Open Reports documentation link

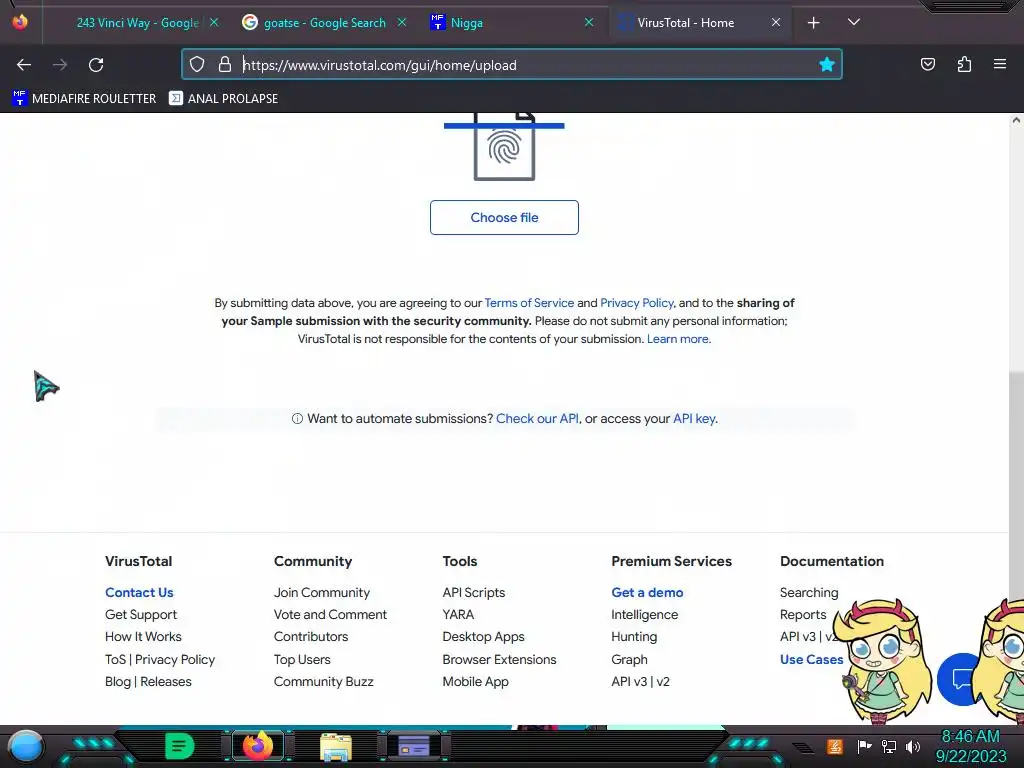pos(803,615)
